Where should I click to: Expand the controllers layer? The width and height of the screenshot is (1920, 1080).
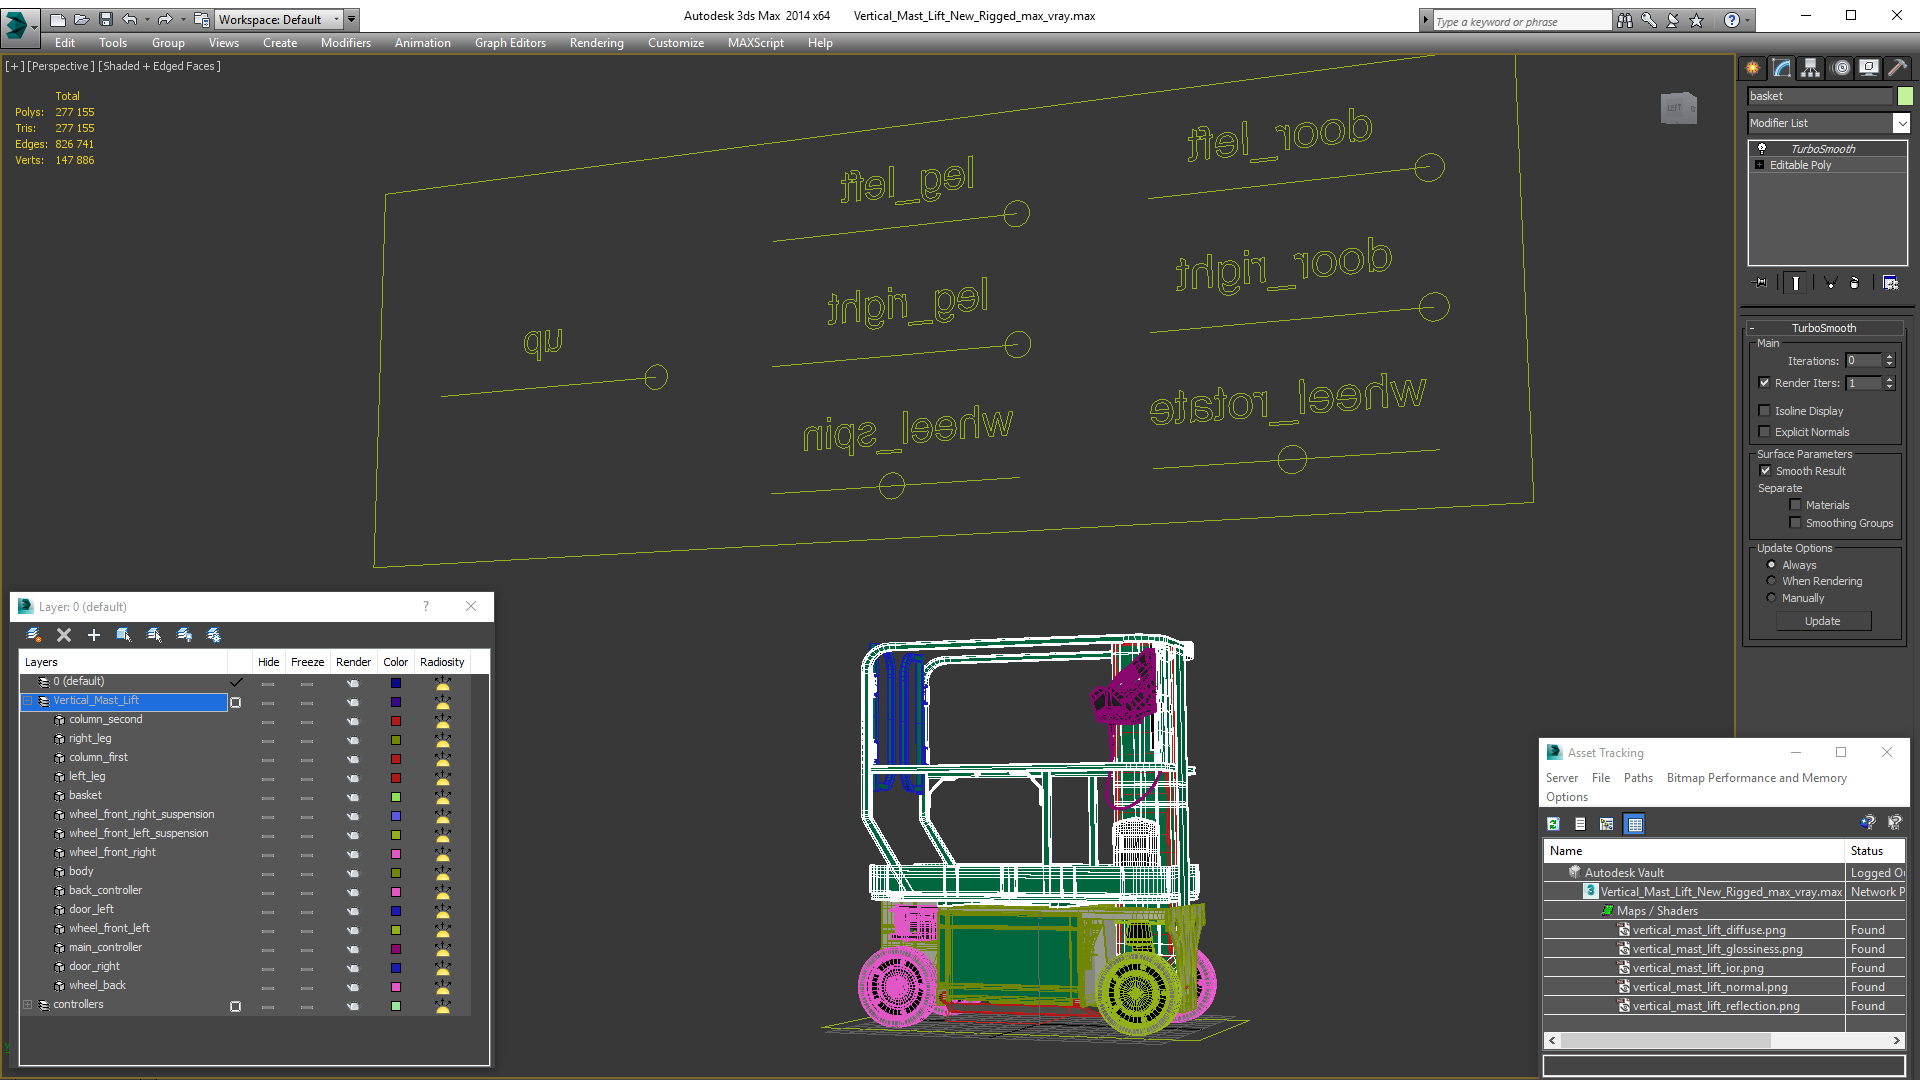tap(28, 1005)
